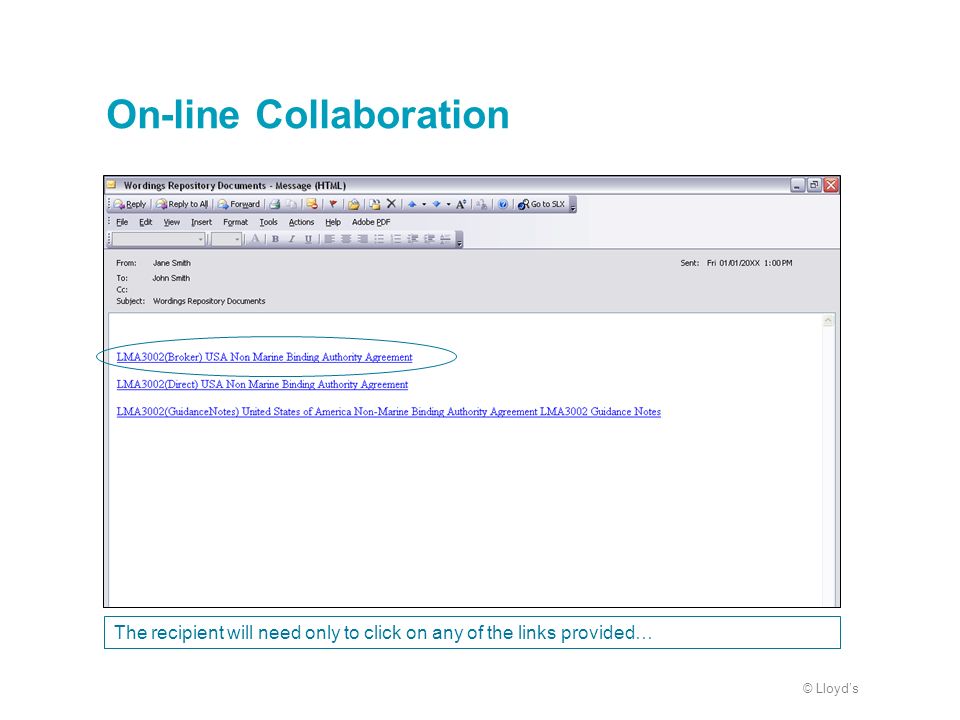The image size is (960, 720).
Task: Open the Edit menu
Action: [x=145, y=222]
